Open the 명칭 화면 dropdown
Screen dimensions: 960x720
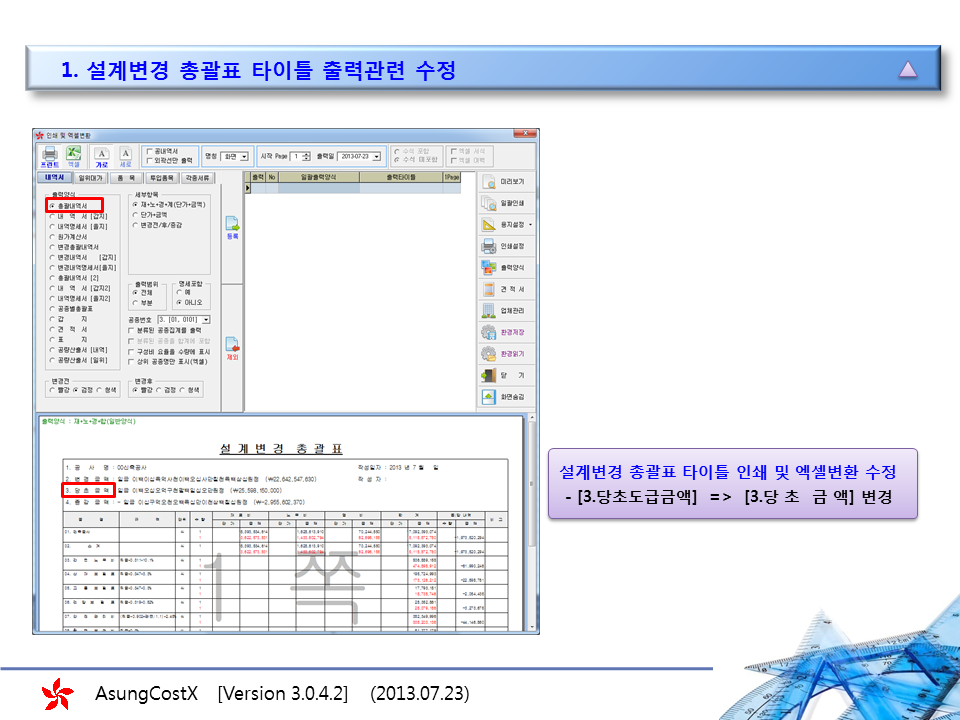click(x=244, y=157)
